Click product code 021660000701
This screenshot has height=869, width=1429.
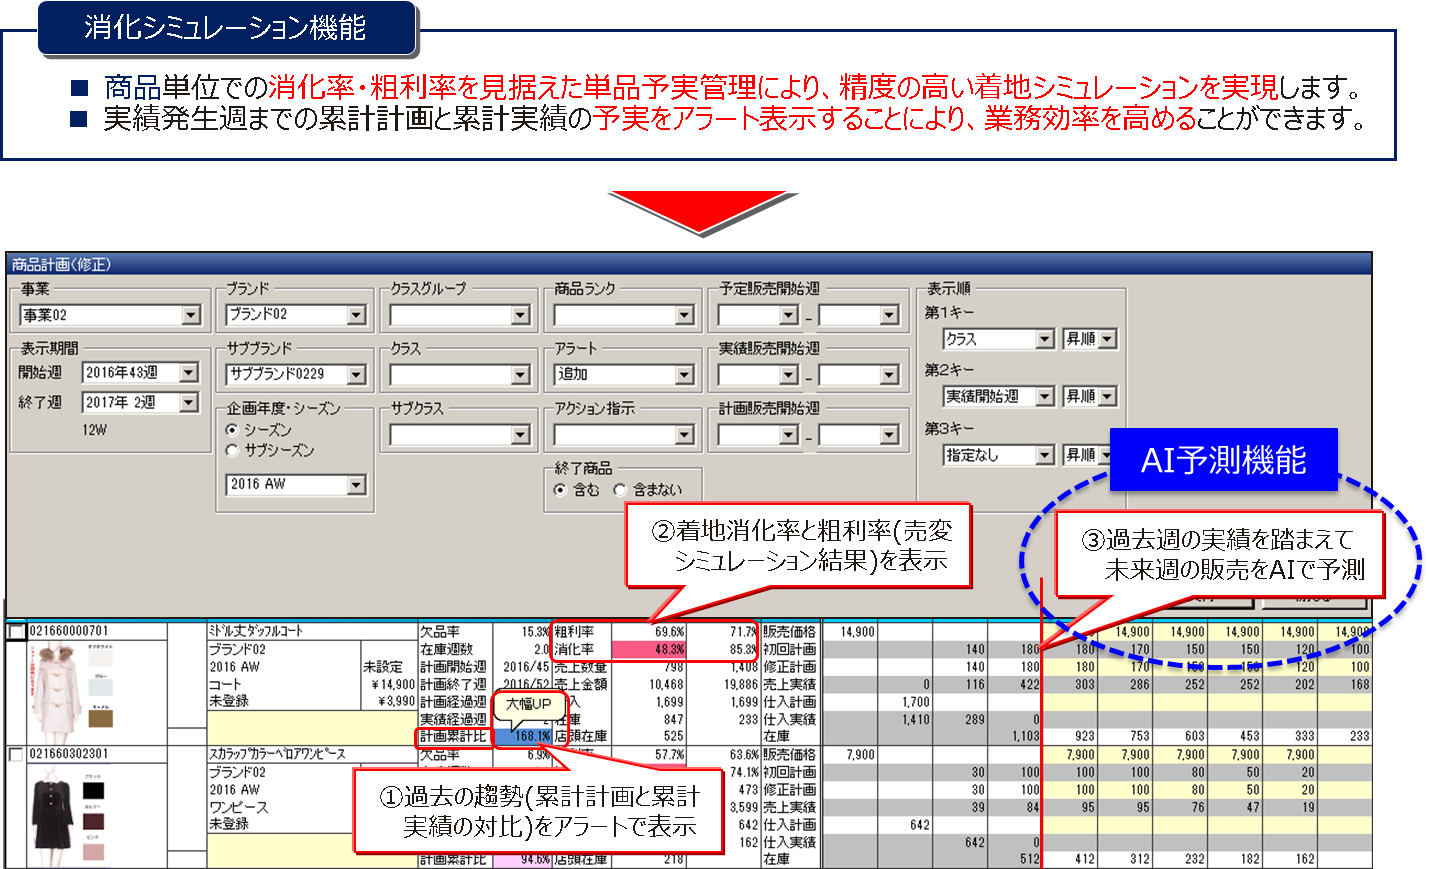[x=69, y=631]
